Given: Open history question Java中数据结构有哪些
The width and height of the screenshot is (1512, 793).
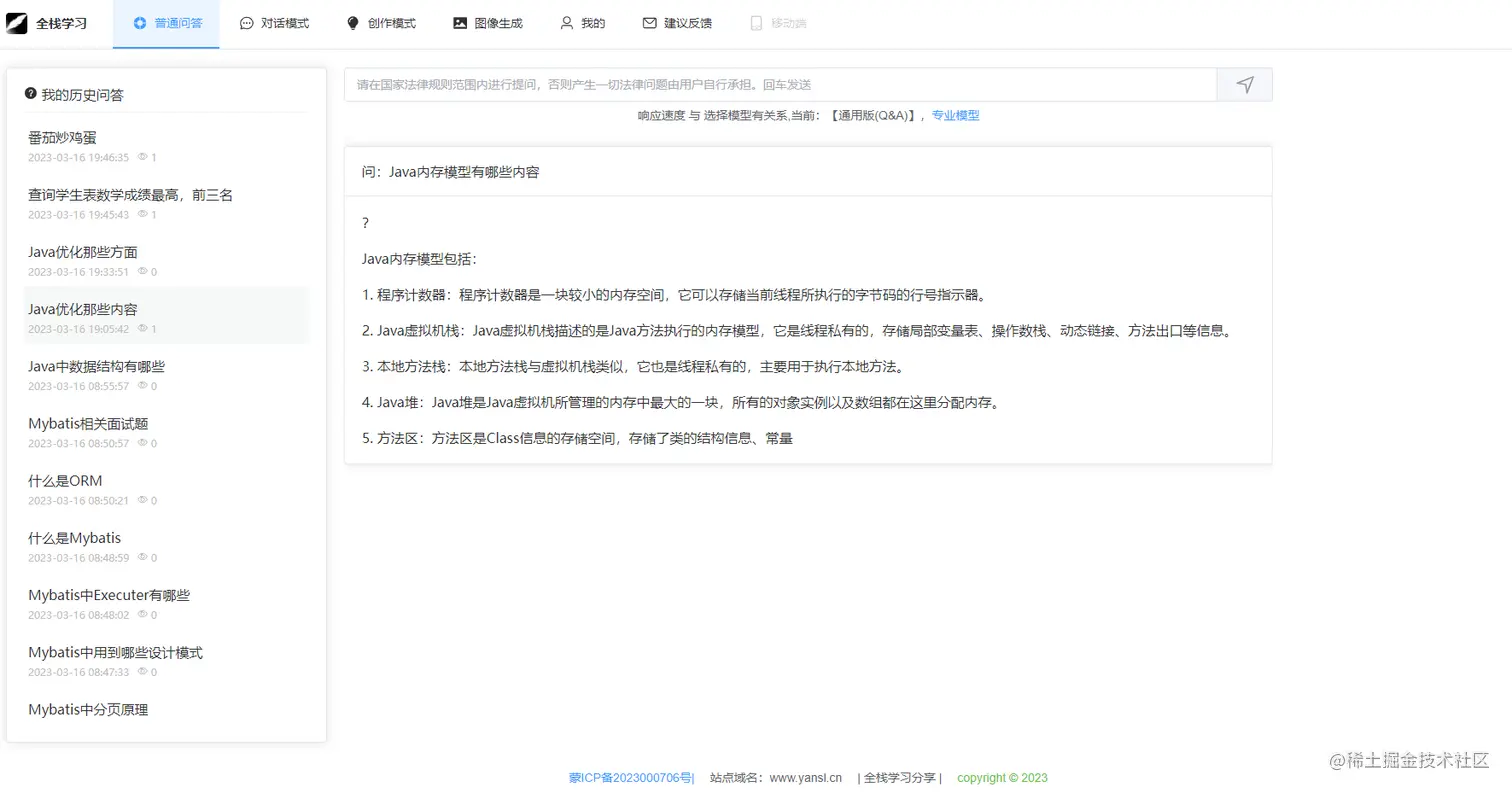Looking at the screenshot, I should click(96, 366).
